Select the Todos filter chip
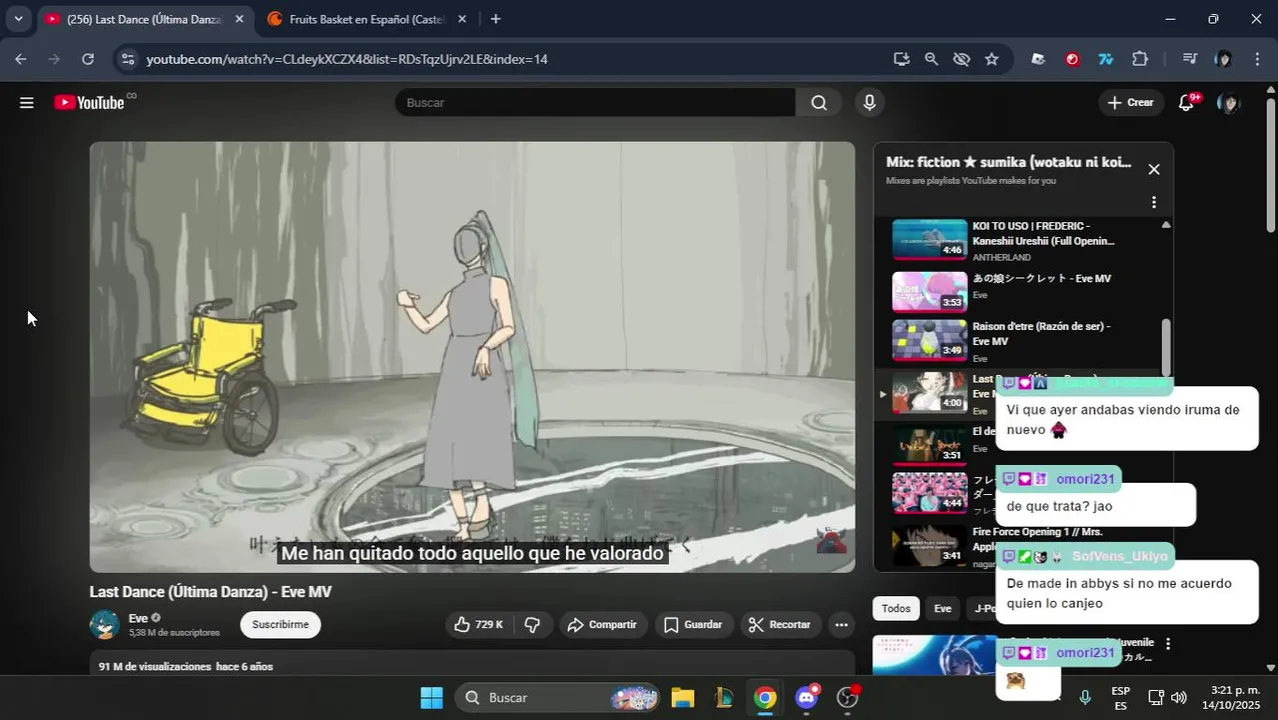1278x720 pixels. click(896, 608)
